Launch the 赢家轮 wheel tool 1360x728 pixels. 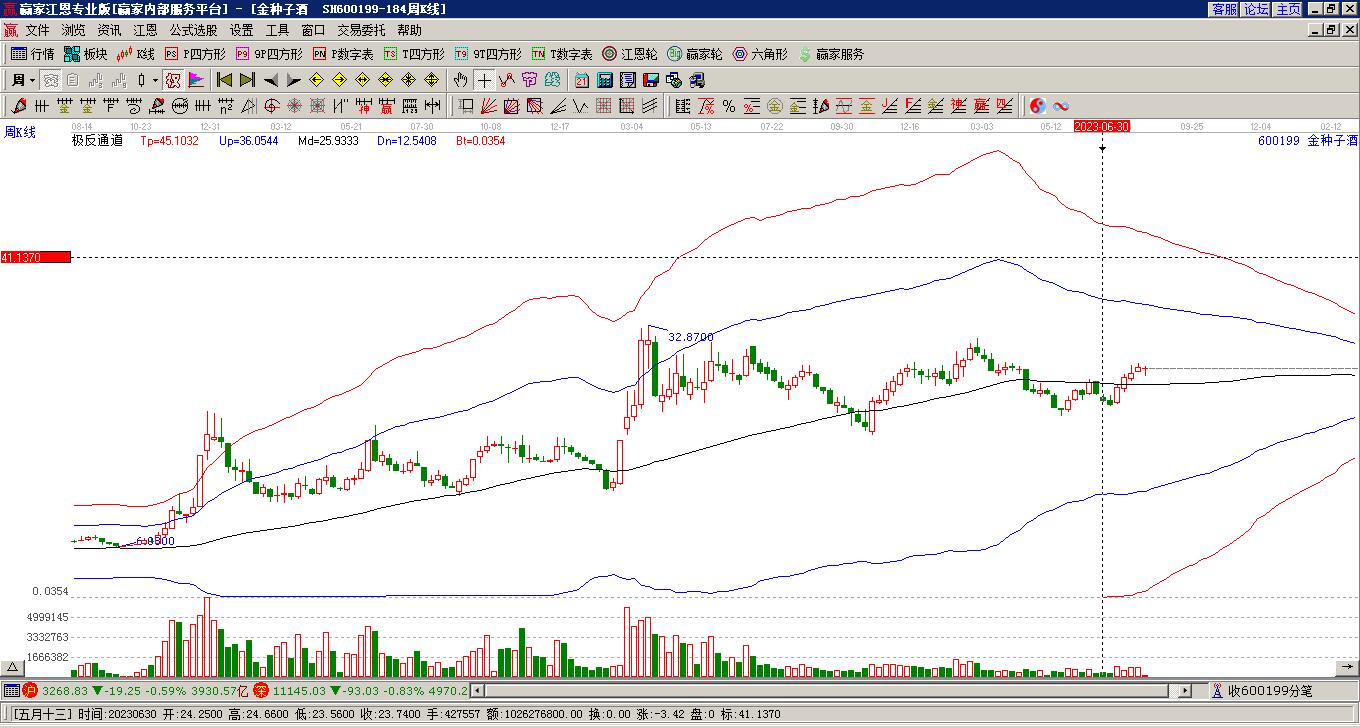click(x=695, y=54)
